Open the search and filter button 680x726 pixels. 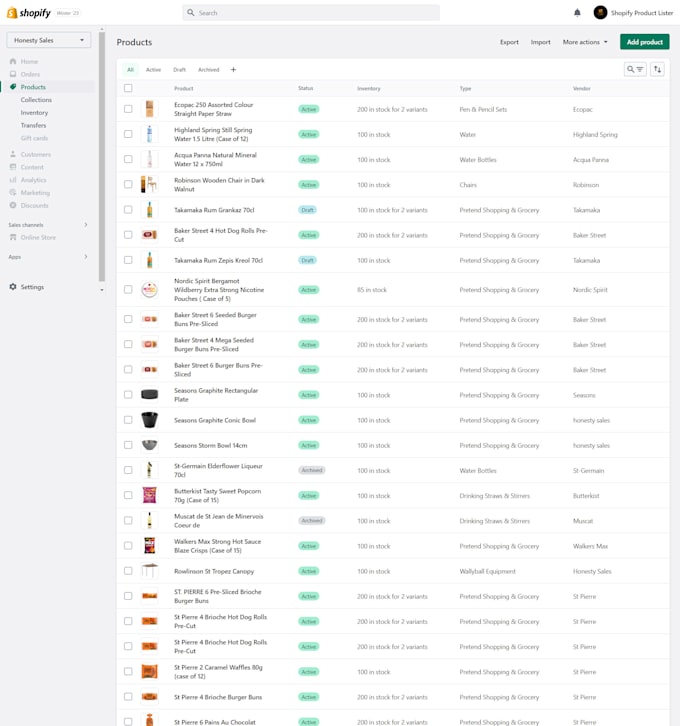(635, 69)
